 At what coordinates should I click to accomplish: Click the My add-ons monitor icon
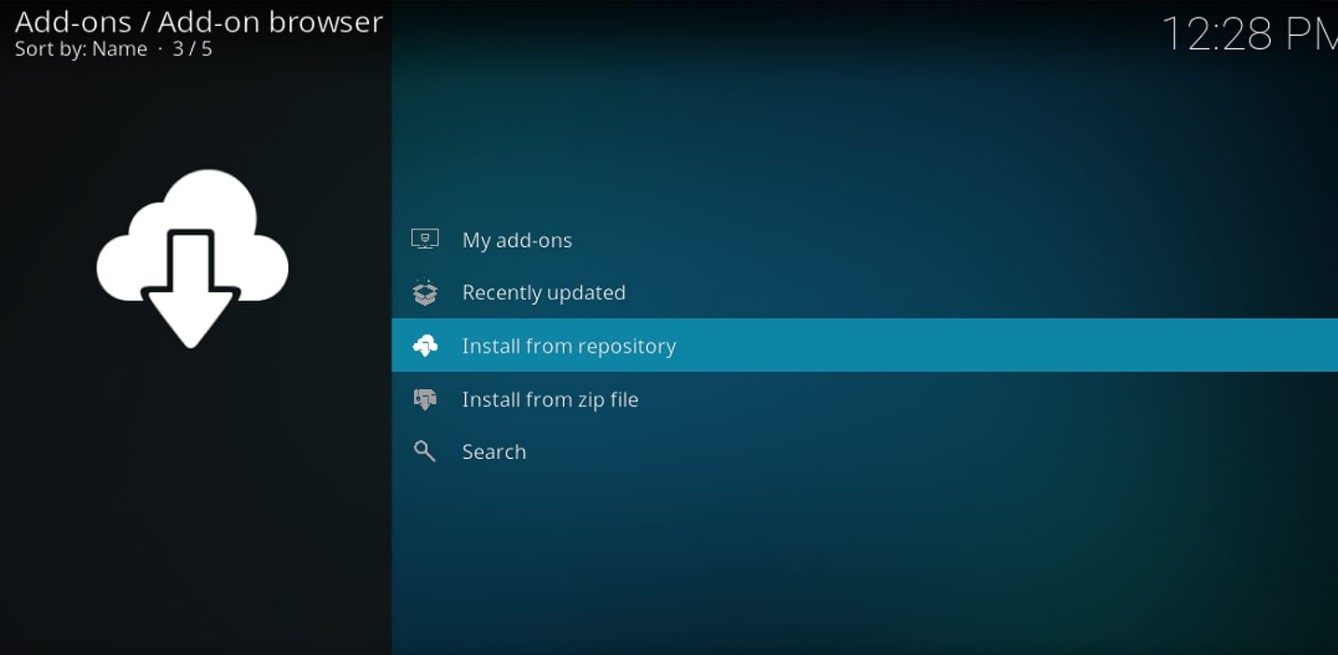(x=425, y=239)
